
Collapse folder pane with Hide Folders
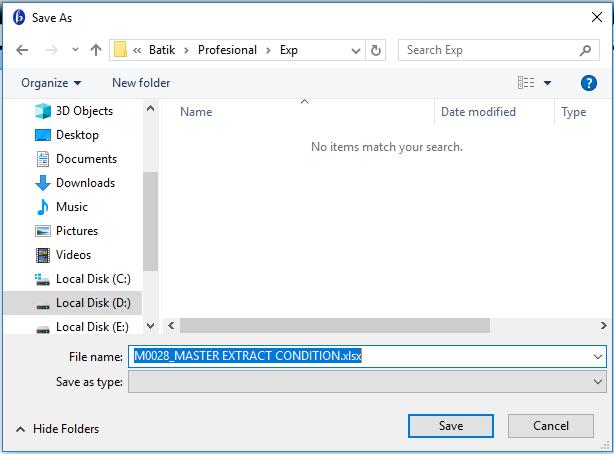coord(57,429)
